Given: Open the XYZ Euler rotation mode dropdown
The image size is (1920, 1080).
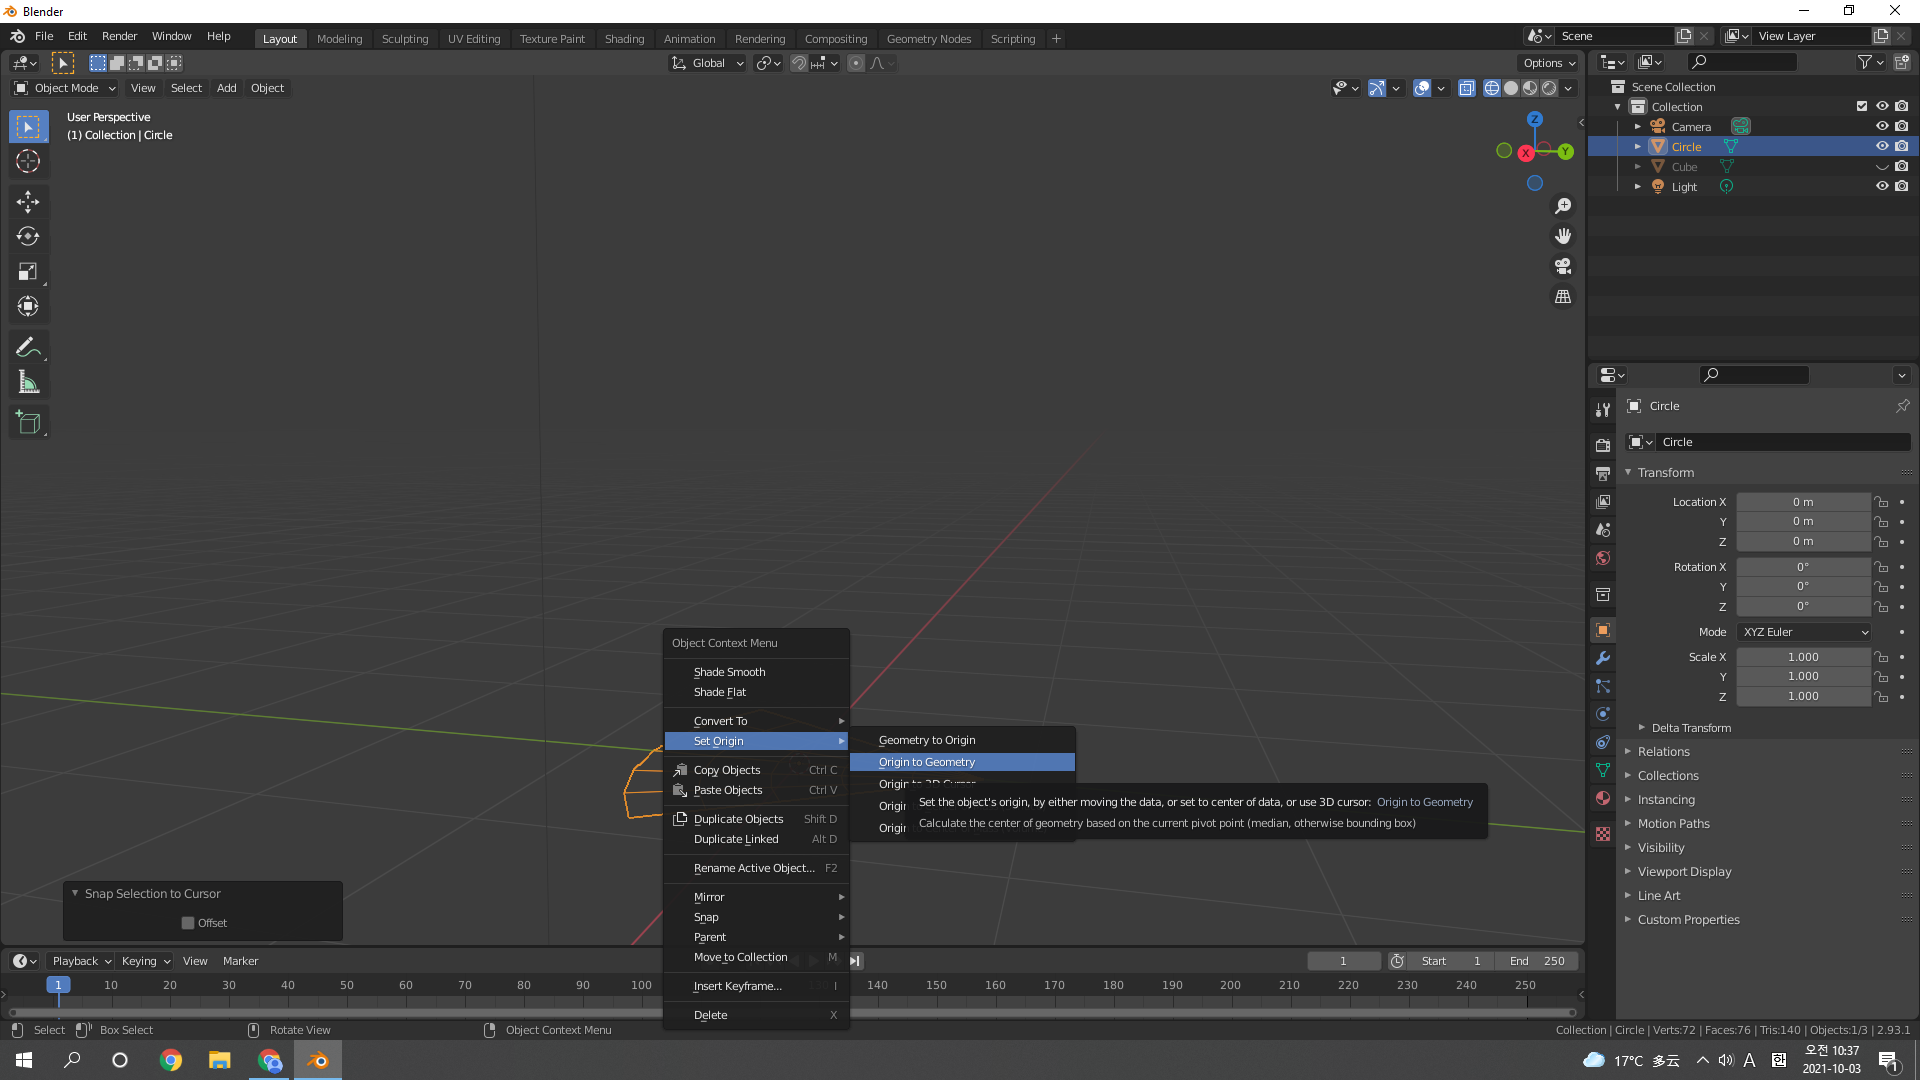Looking at the screenshot, I should click(x=1804, y=632).
